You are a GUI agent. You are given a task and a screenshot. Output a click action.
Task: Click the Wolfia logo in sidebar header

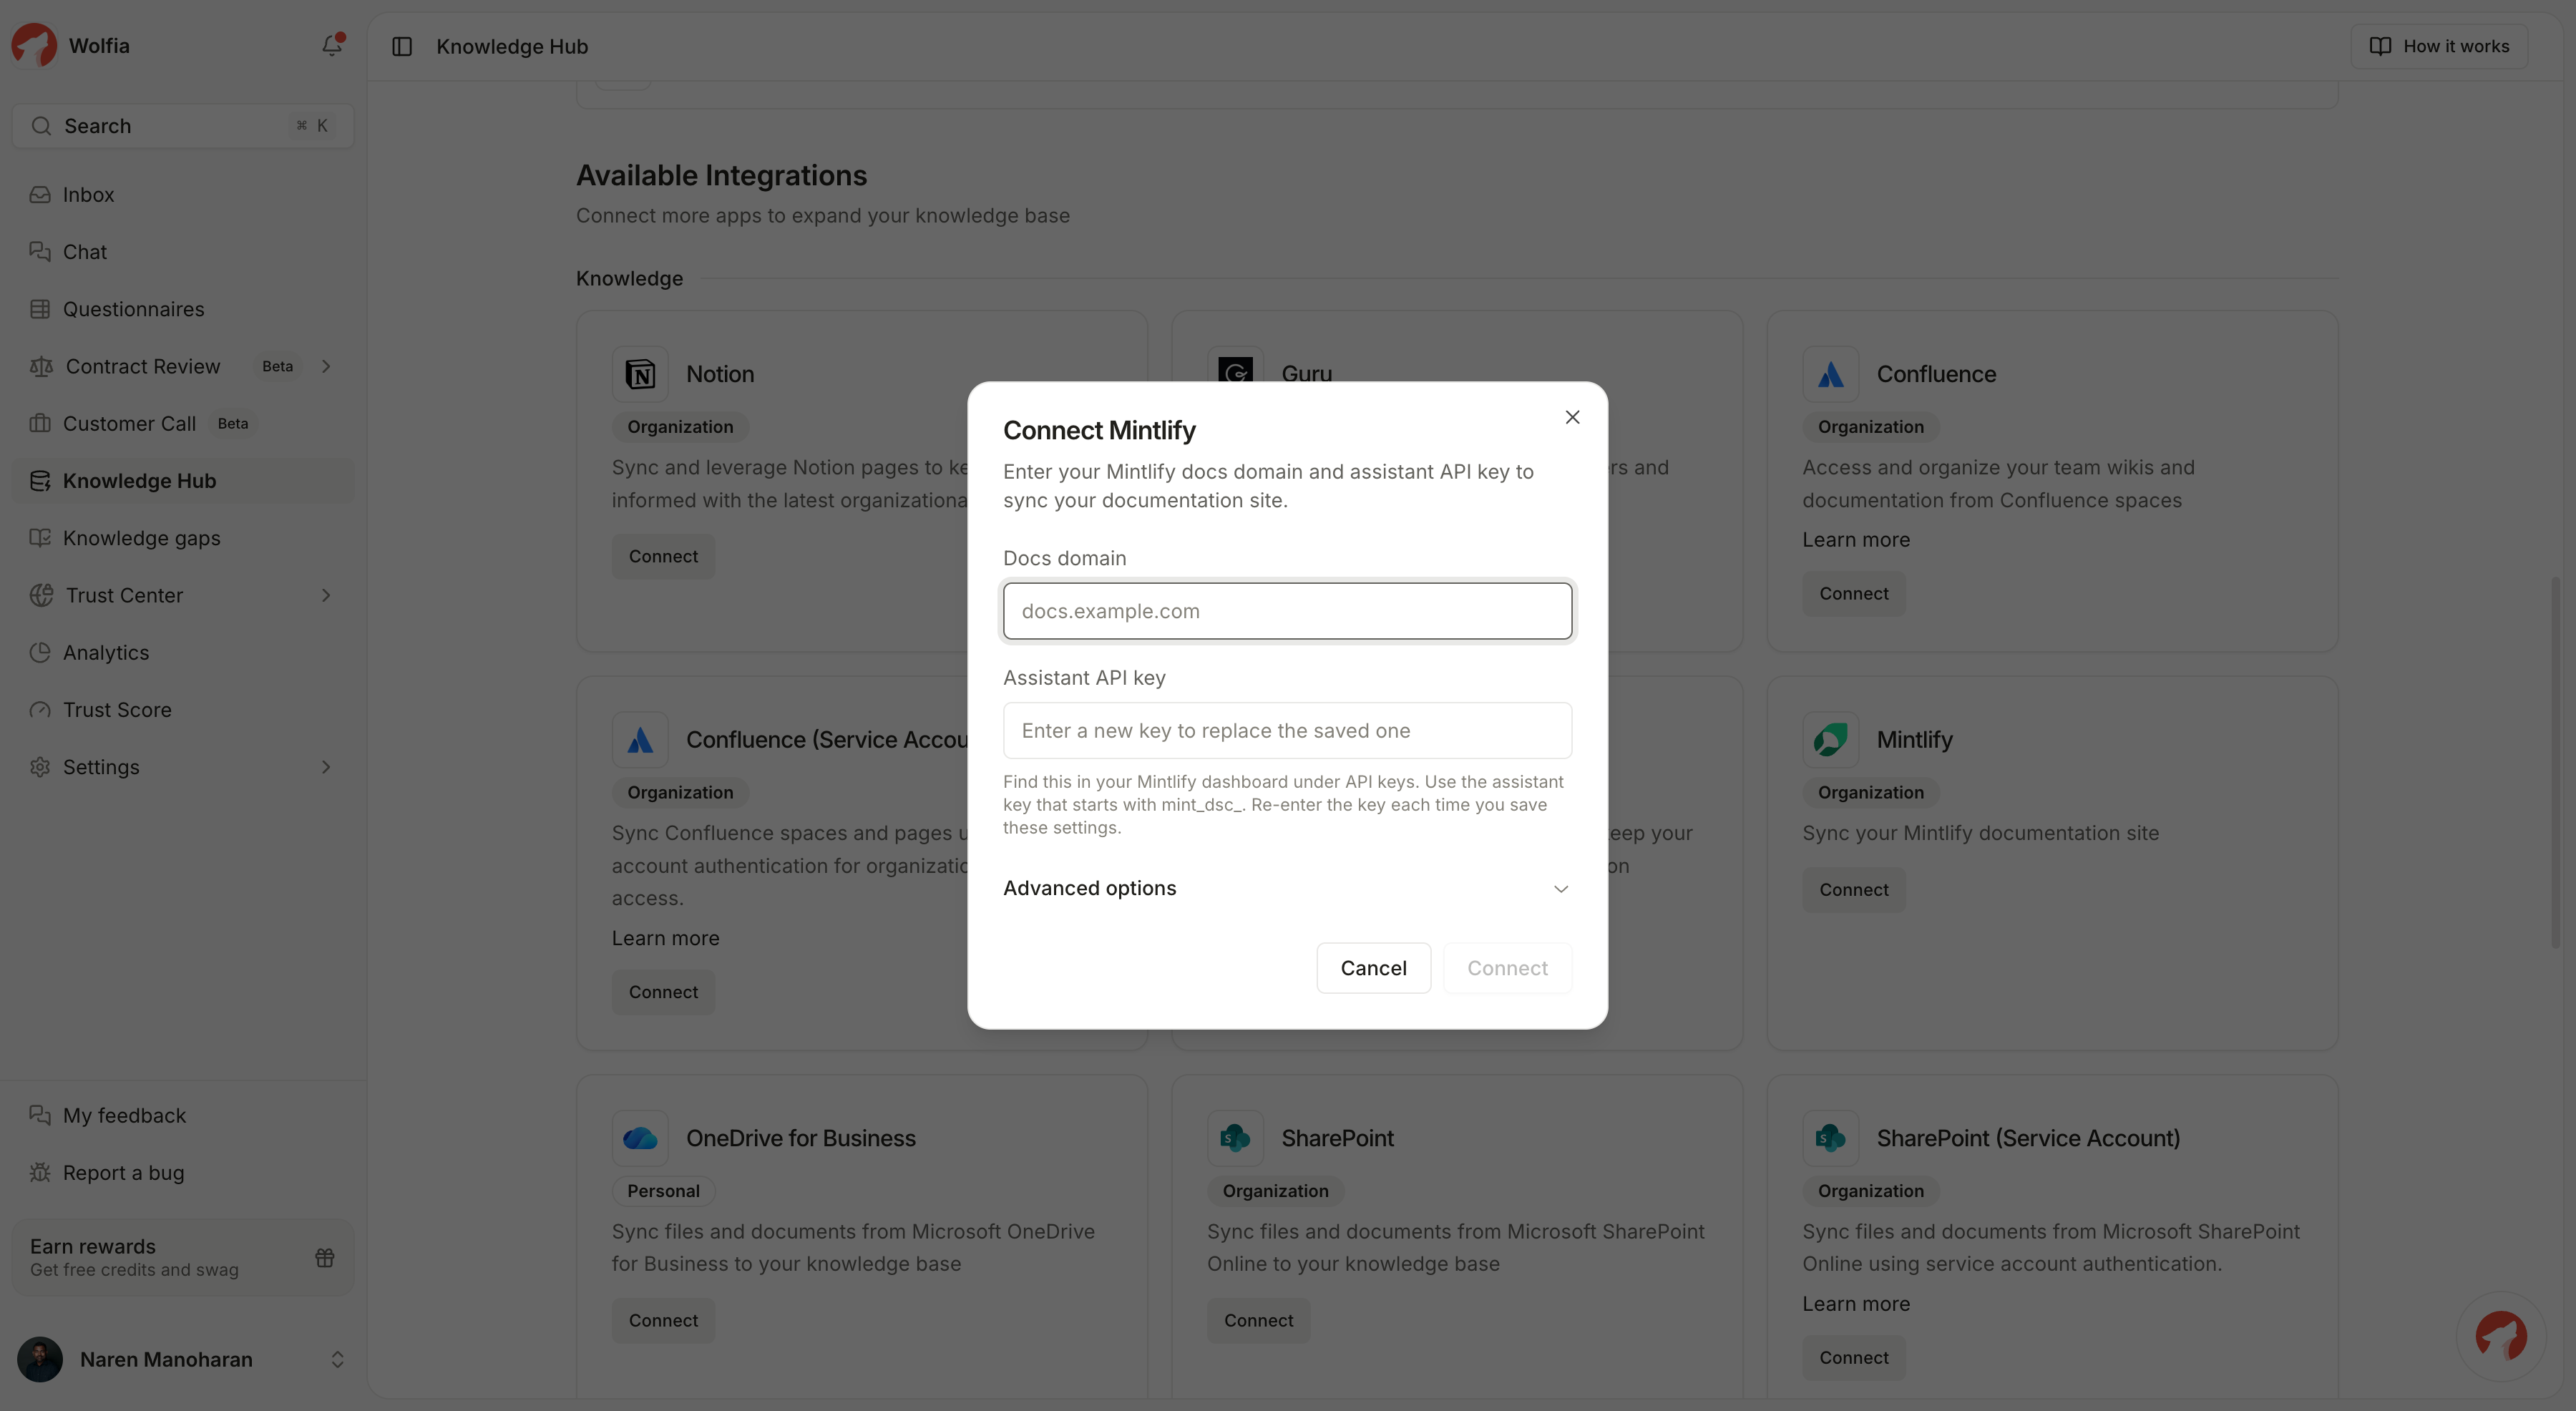(34, 46)
